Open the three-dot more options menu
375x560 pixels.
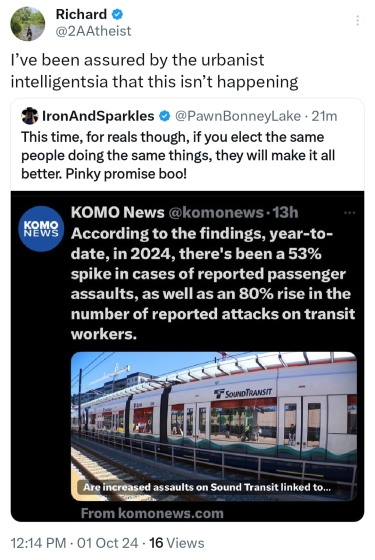pos(357,21)
